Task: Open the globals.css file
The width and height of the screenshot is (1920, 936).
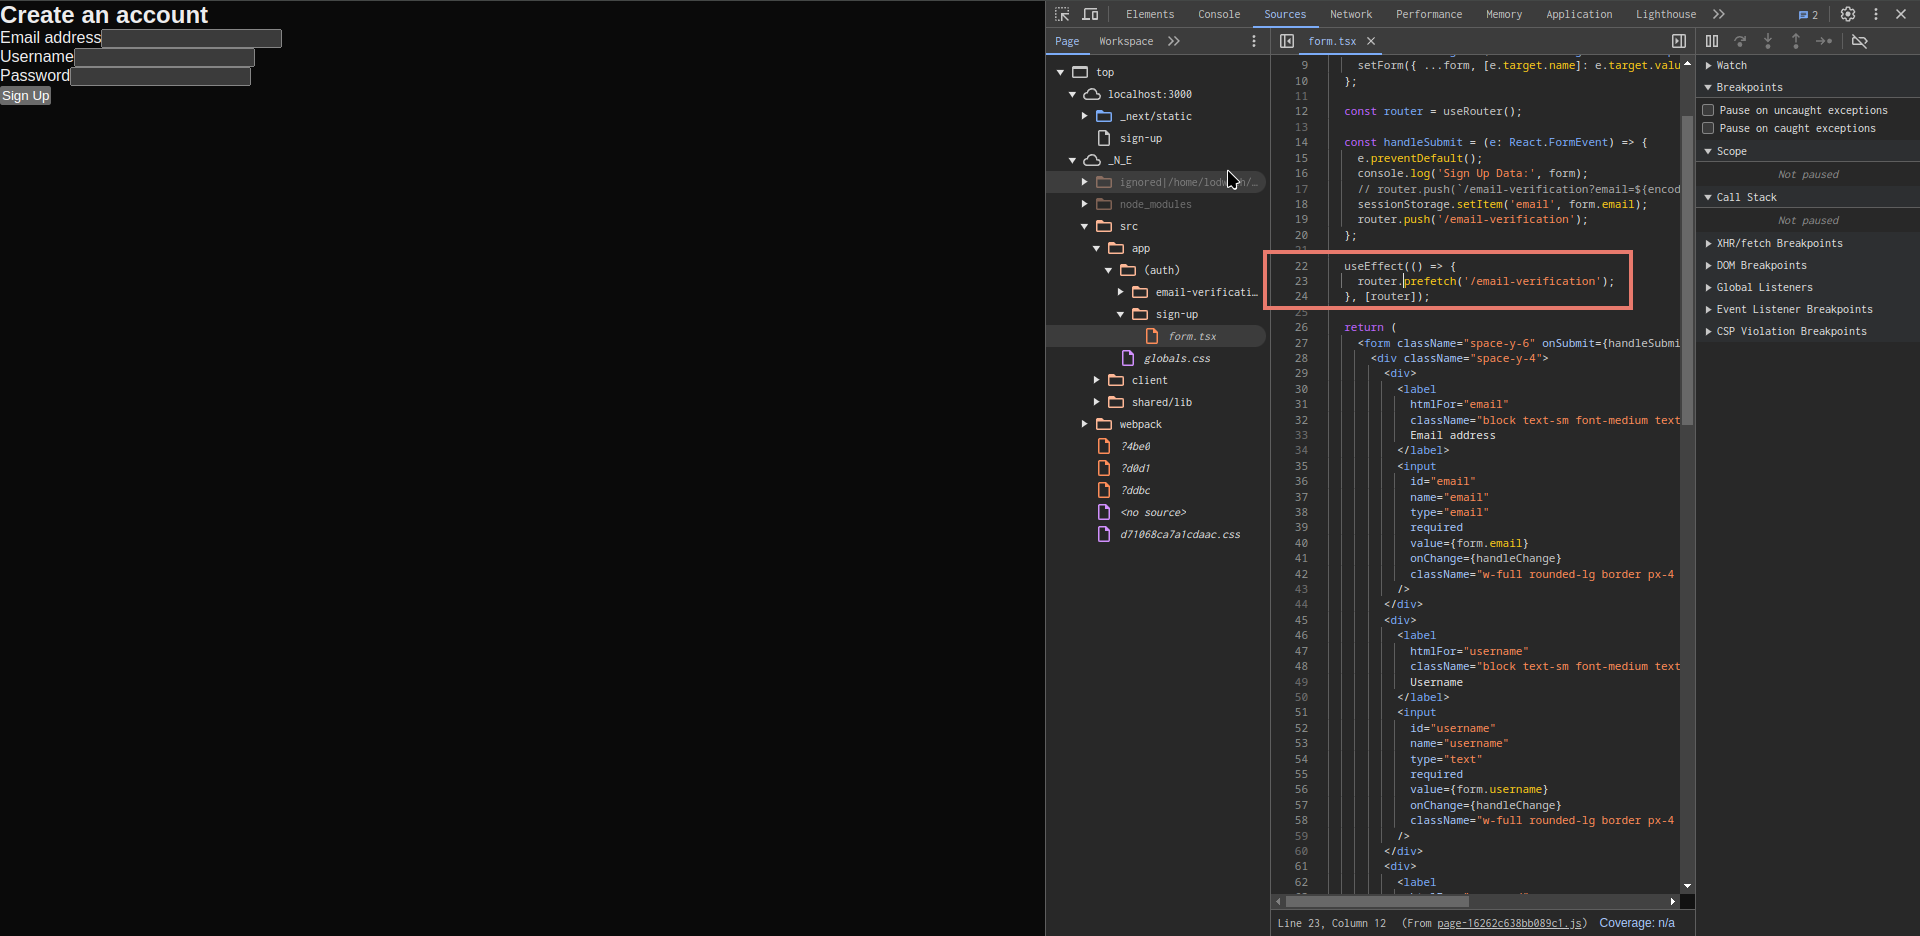Action: click(x=1177, y=358)
